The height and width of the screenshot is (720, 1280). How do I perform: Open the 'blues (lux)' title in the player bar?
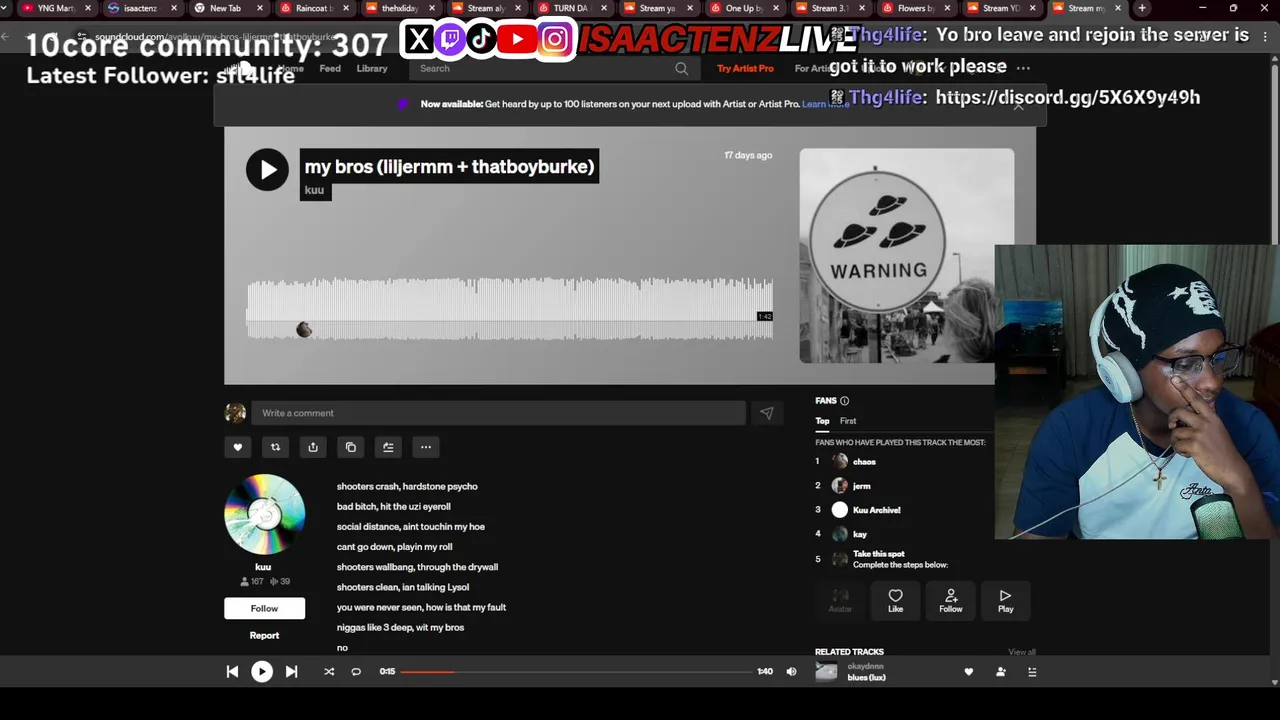[867, 678]
